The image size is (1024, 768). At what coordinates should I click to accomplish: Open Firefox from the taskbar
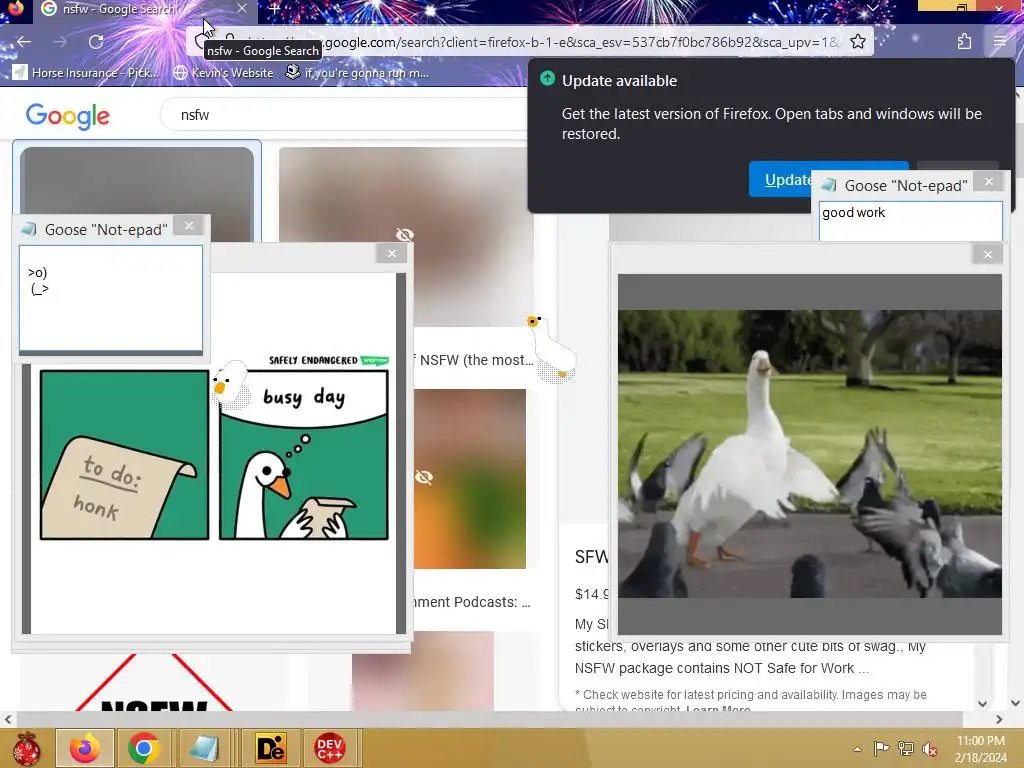pyautogui.click(x=85, y=748)
